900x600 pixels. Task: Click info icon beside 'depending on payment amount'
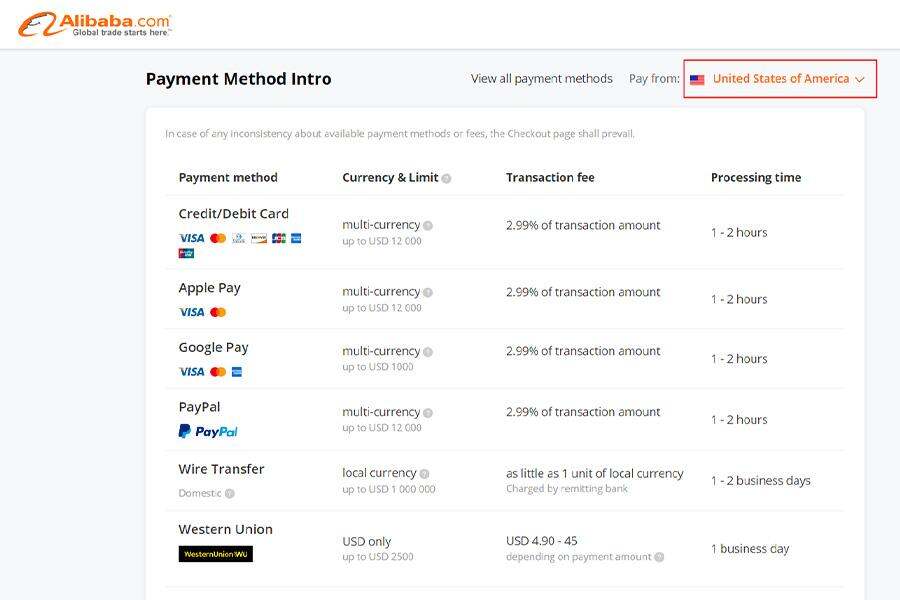pyautogui.click(x=659, y=557)
